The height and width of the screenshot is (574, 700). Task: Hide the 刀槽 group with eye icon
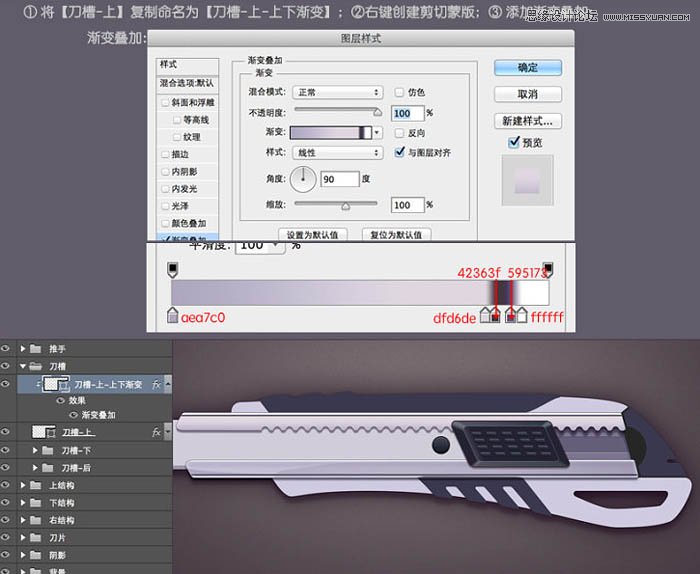6,366
